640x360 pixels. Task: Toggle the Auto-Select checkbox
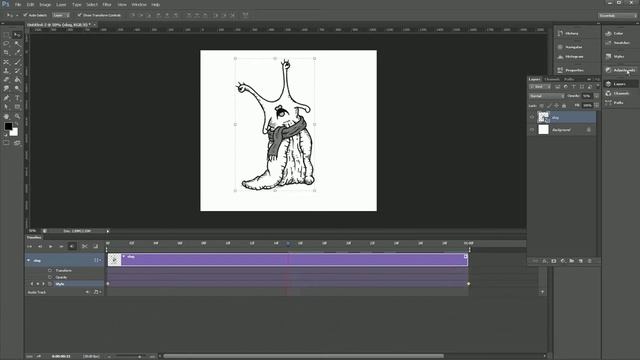(x=25, y=15)
